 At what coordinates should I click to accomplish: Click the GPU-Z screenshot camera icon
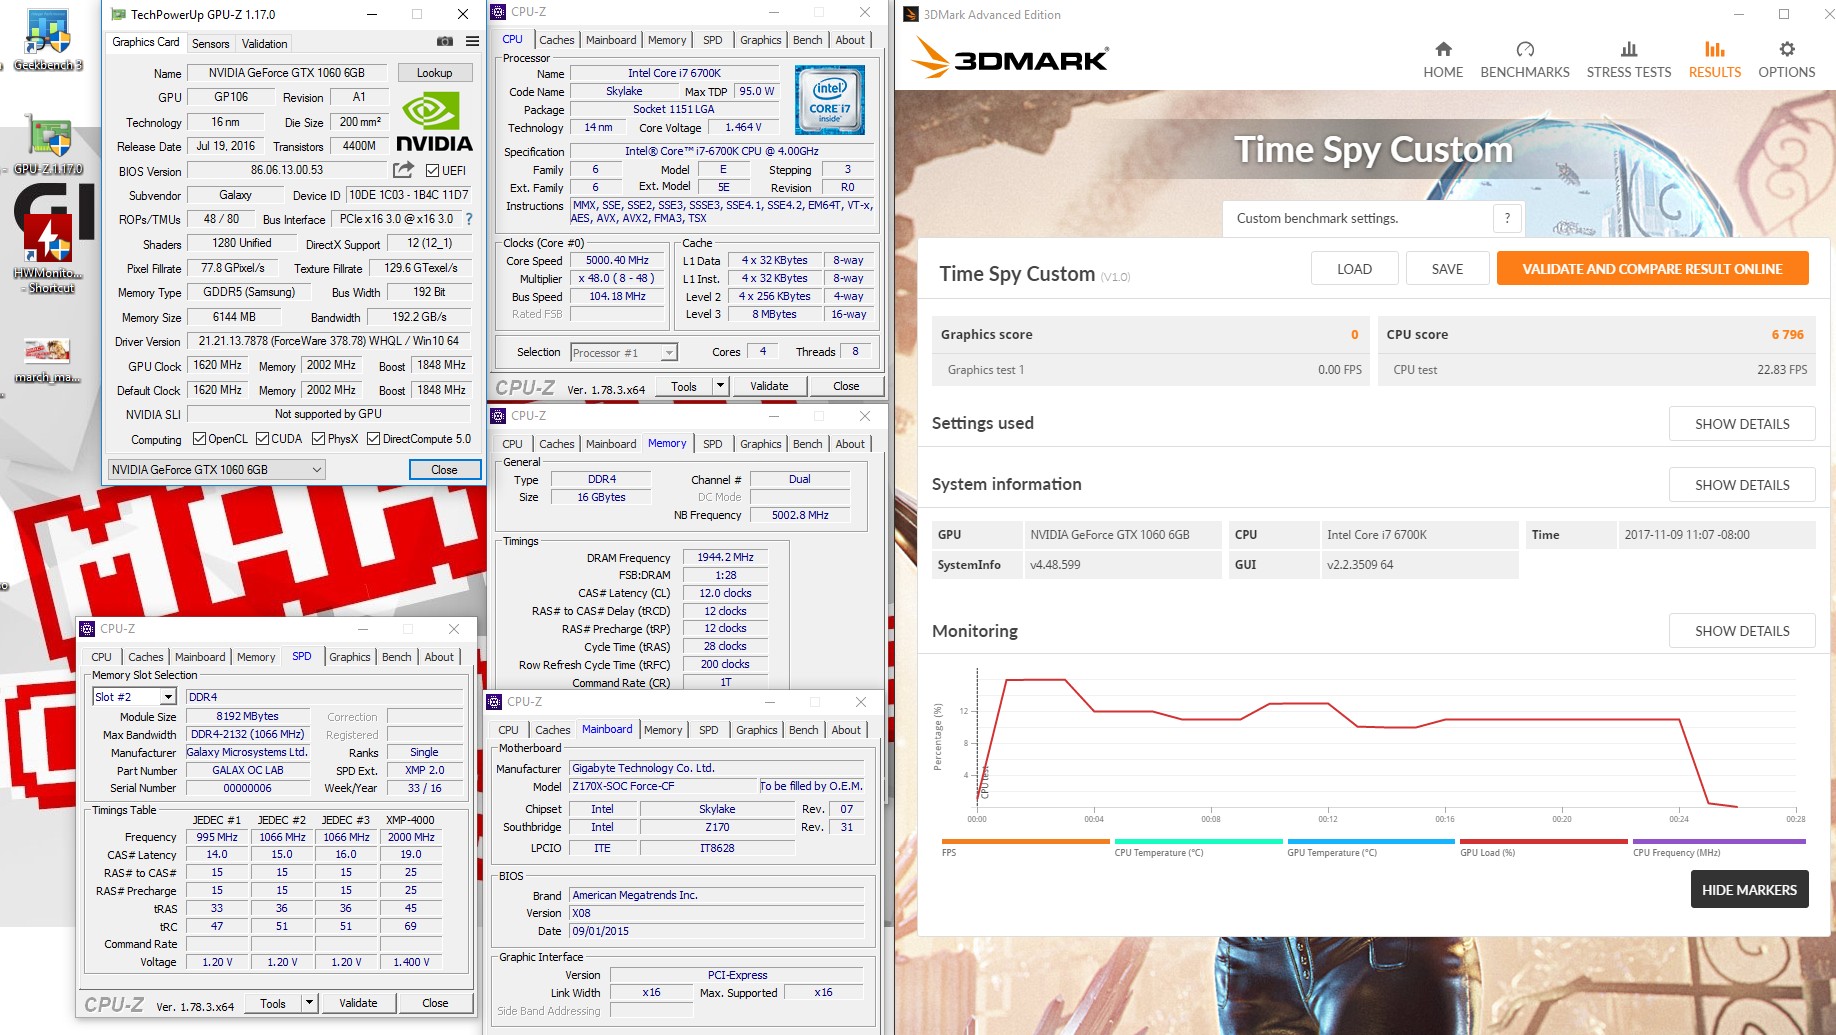(445, 42)
